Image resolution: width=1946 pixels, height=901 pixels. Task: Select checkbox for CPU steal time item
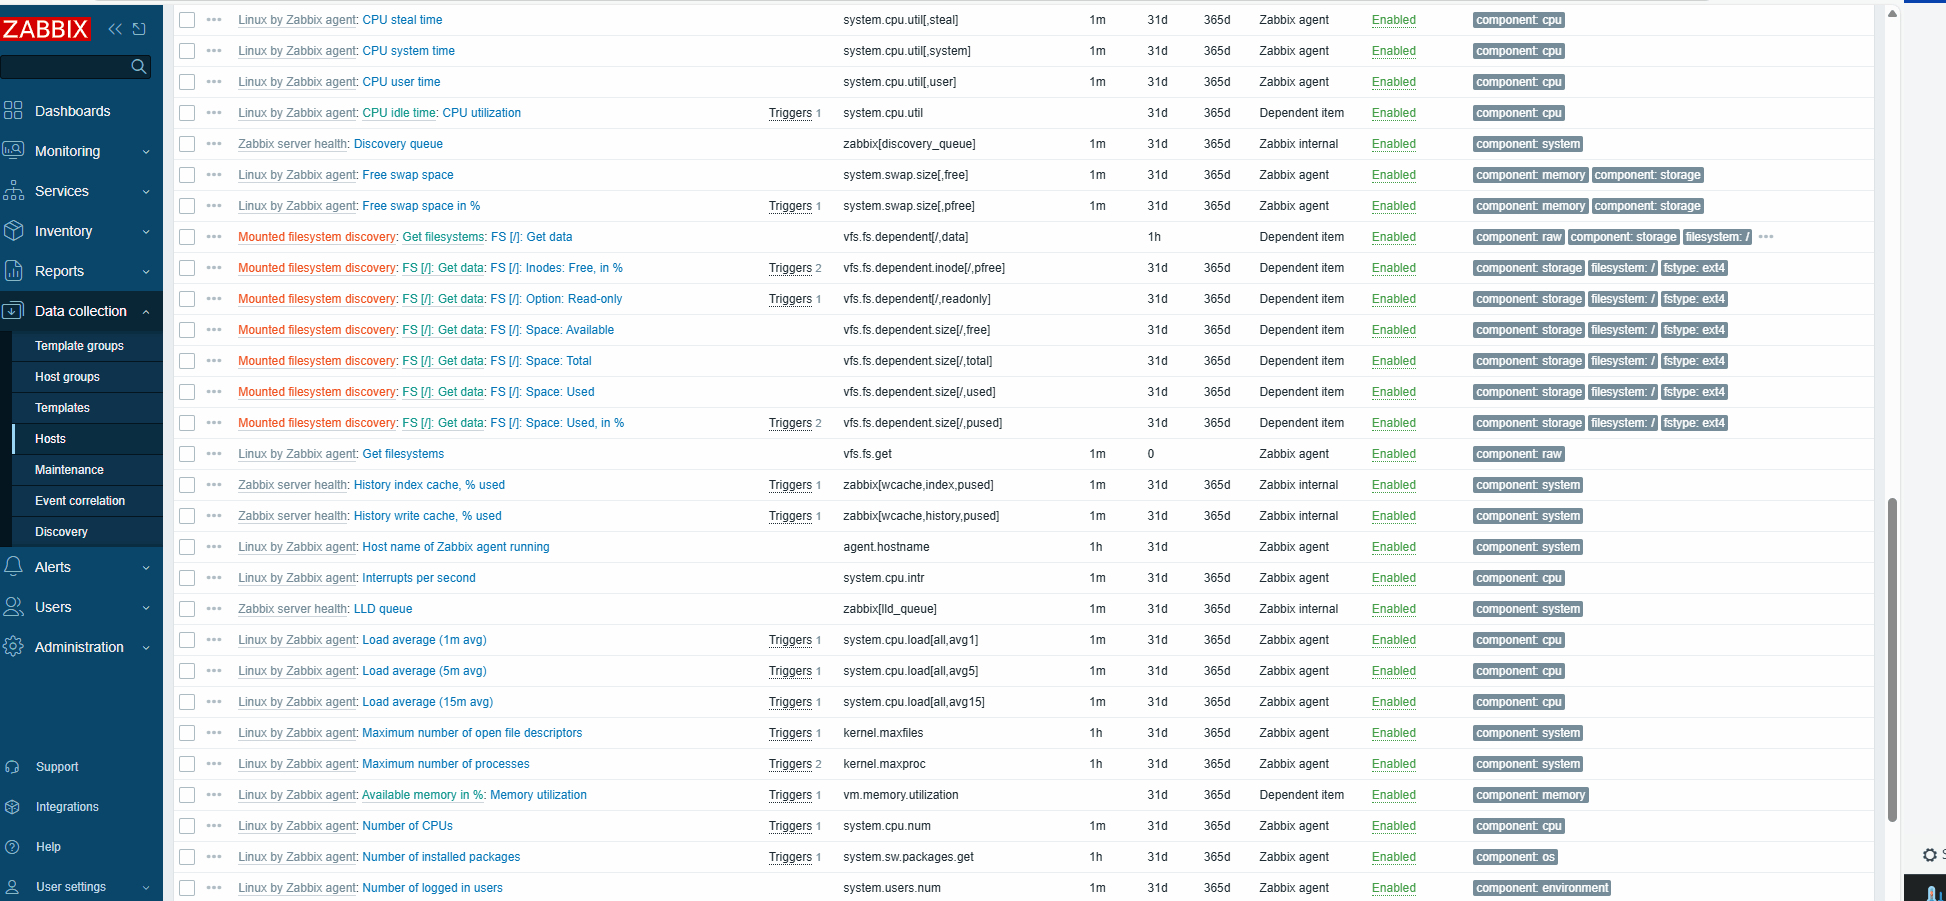coord(187,20)
